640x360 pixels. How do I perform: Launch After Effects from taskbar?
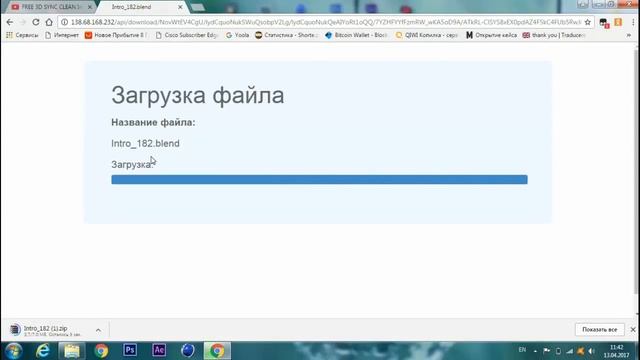(x=159, y=350)
